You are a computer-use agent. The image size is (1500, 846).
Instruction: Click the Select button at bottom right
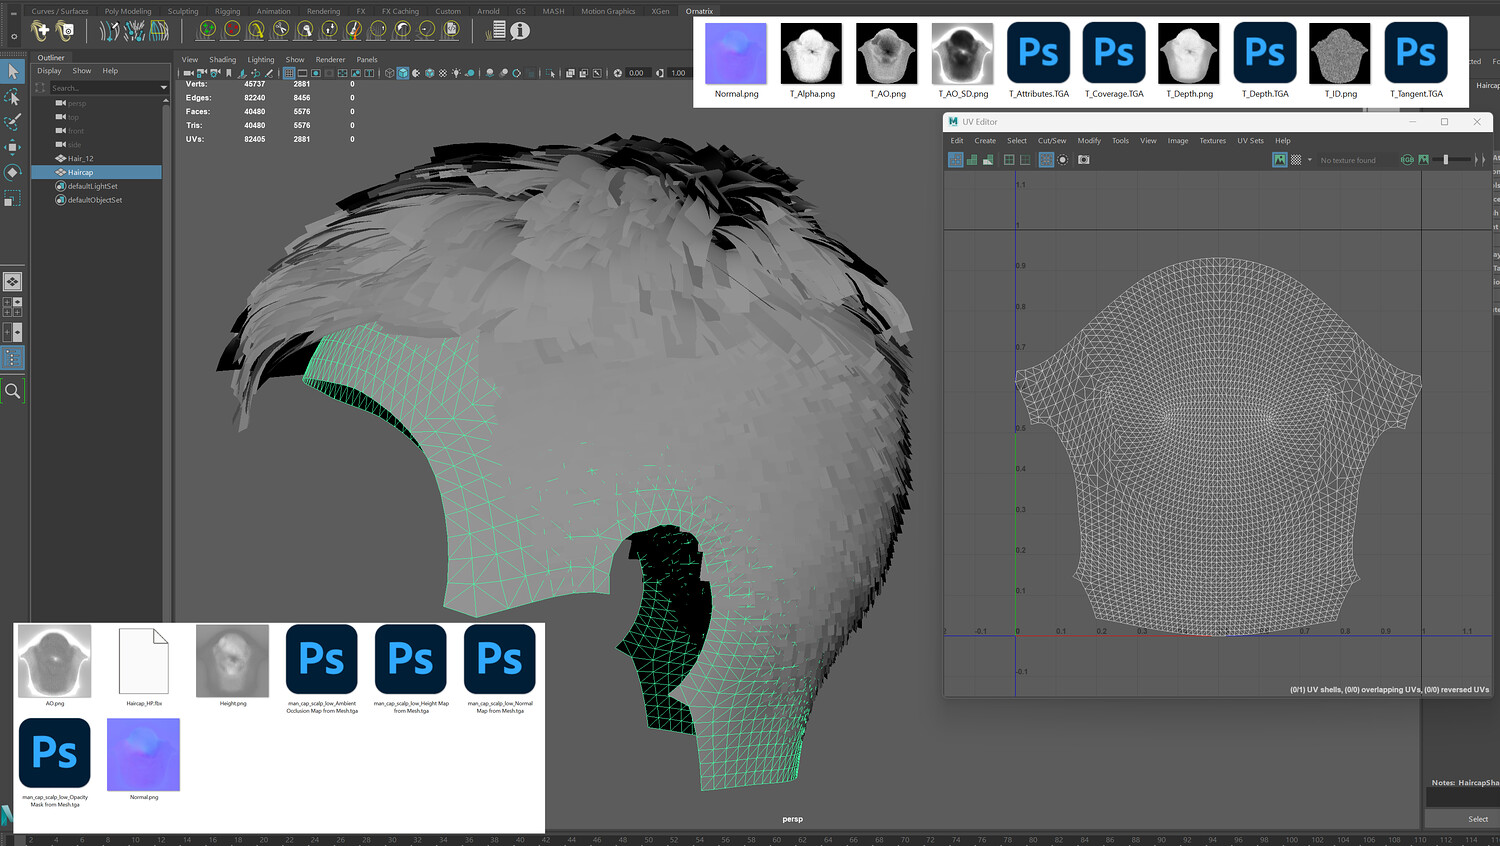[1478, 819]
